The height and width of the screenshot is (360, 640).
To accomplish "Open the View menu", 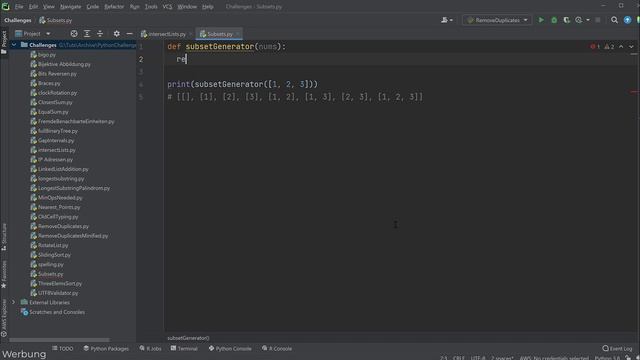I will point(49,7).
